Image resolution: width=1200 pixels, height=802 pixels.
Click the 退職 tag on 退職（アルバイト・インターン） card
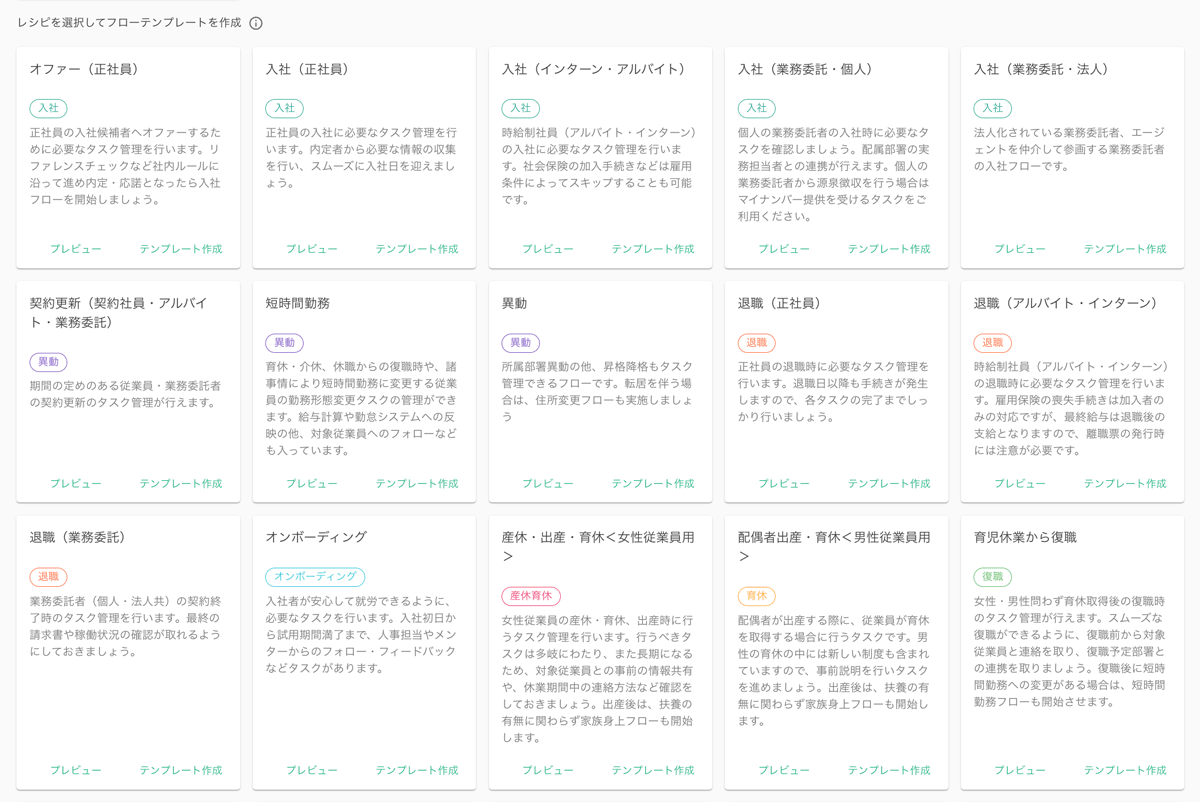[992, 343]
